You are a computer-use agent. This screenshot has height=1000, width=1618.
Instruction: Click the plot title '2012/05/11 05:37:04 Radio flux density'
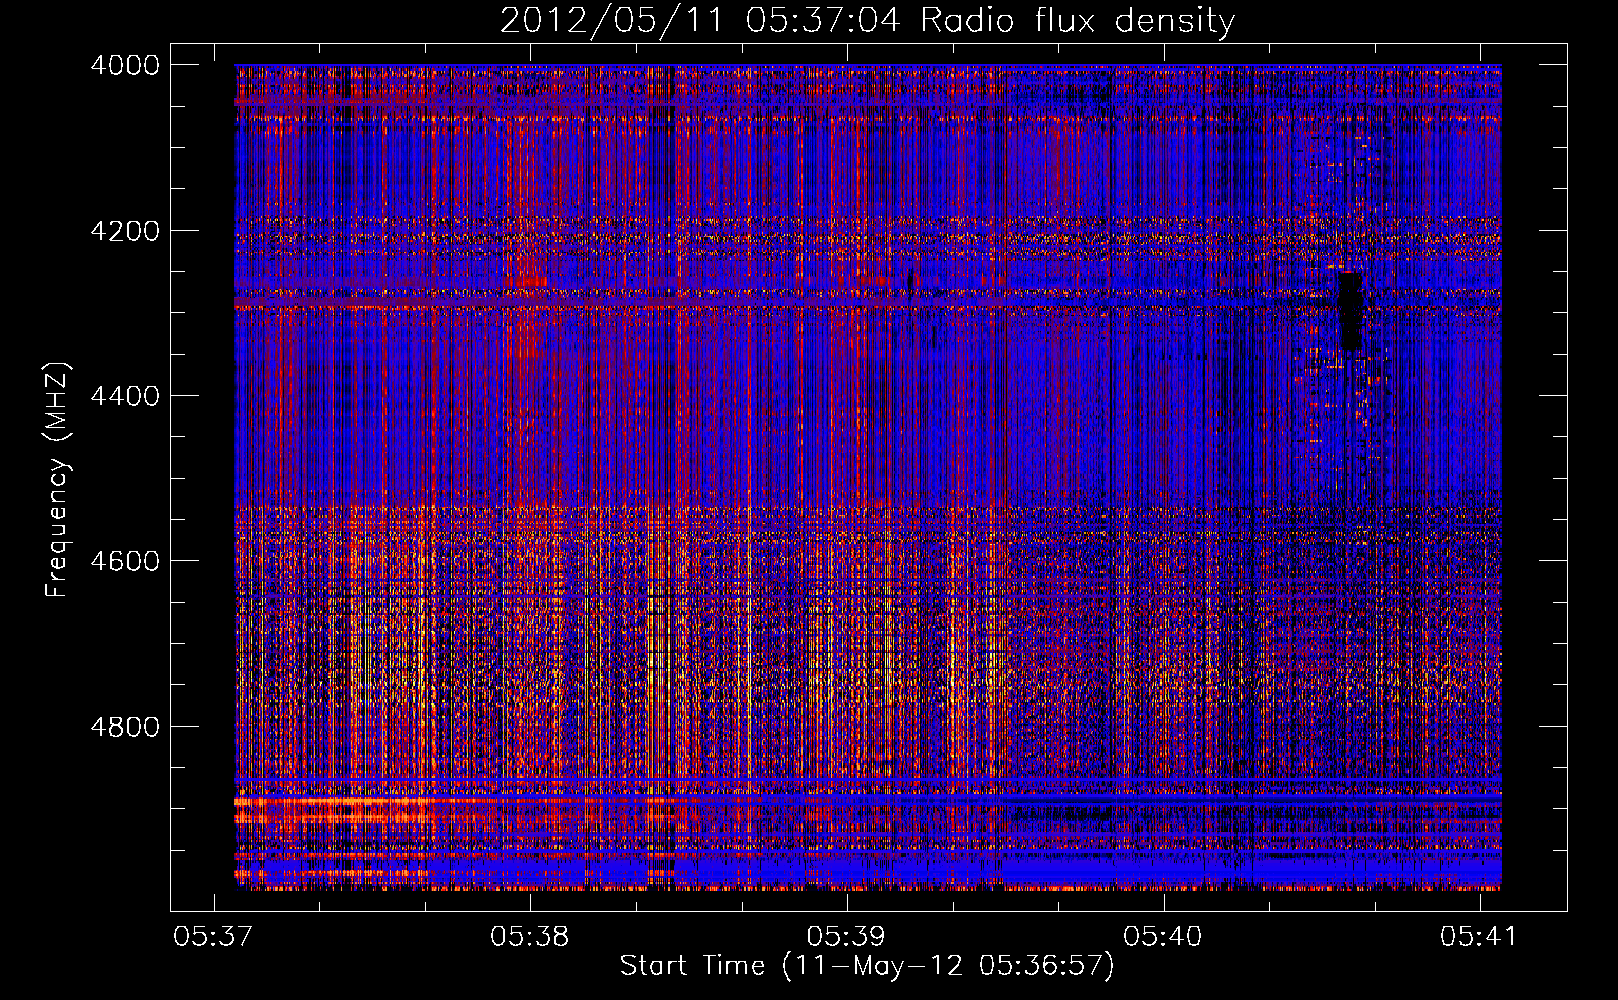(867, 21)
